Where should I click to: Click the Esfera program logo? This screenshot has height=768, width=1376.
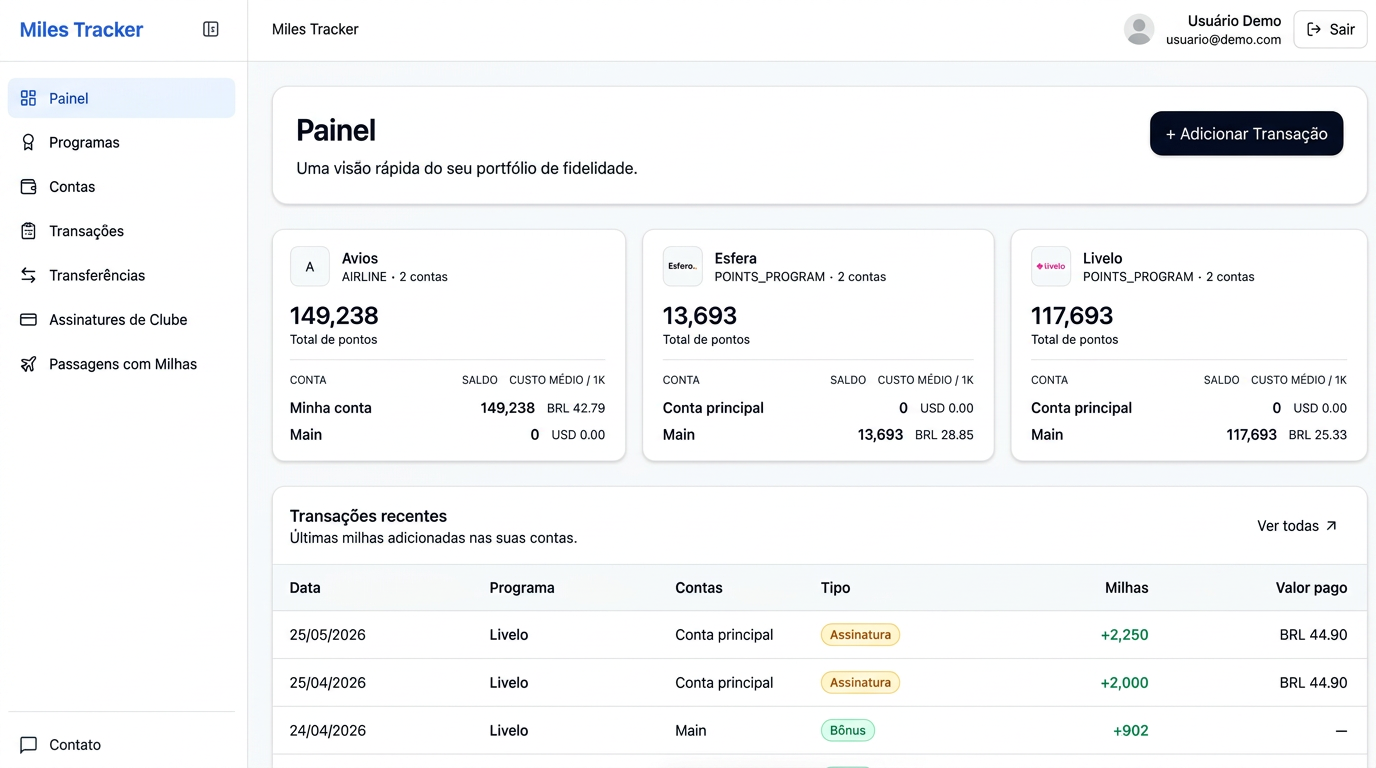coord(682,267)
